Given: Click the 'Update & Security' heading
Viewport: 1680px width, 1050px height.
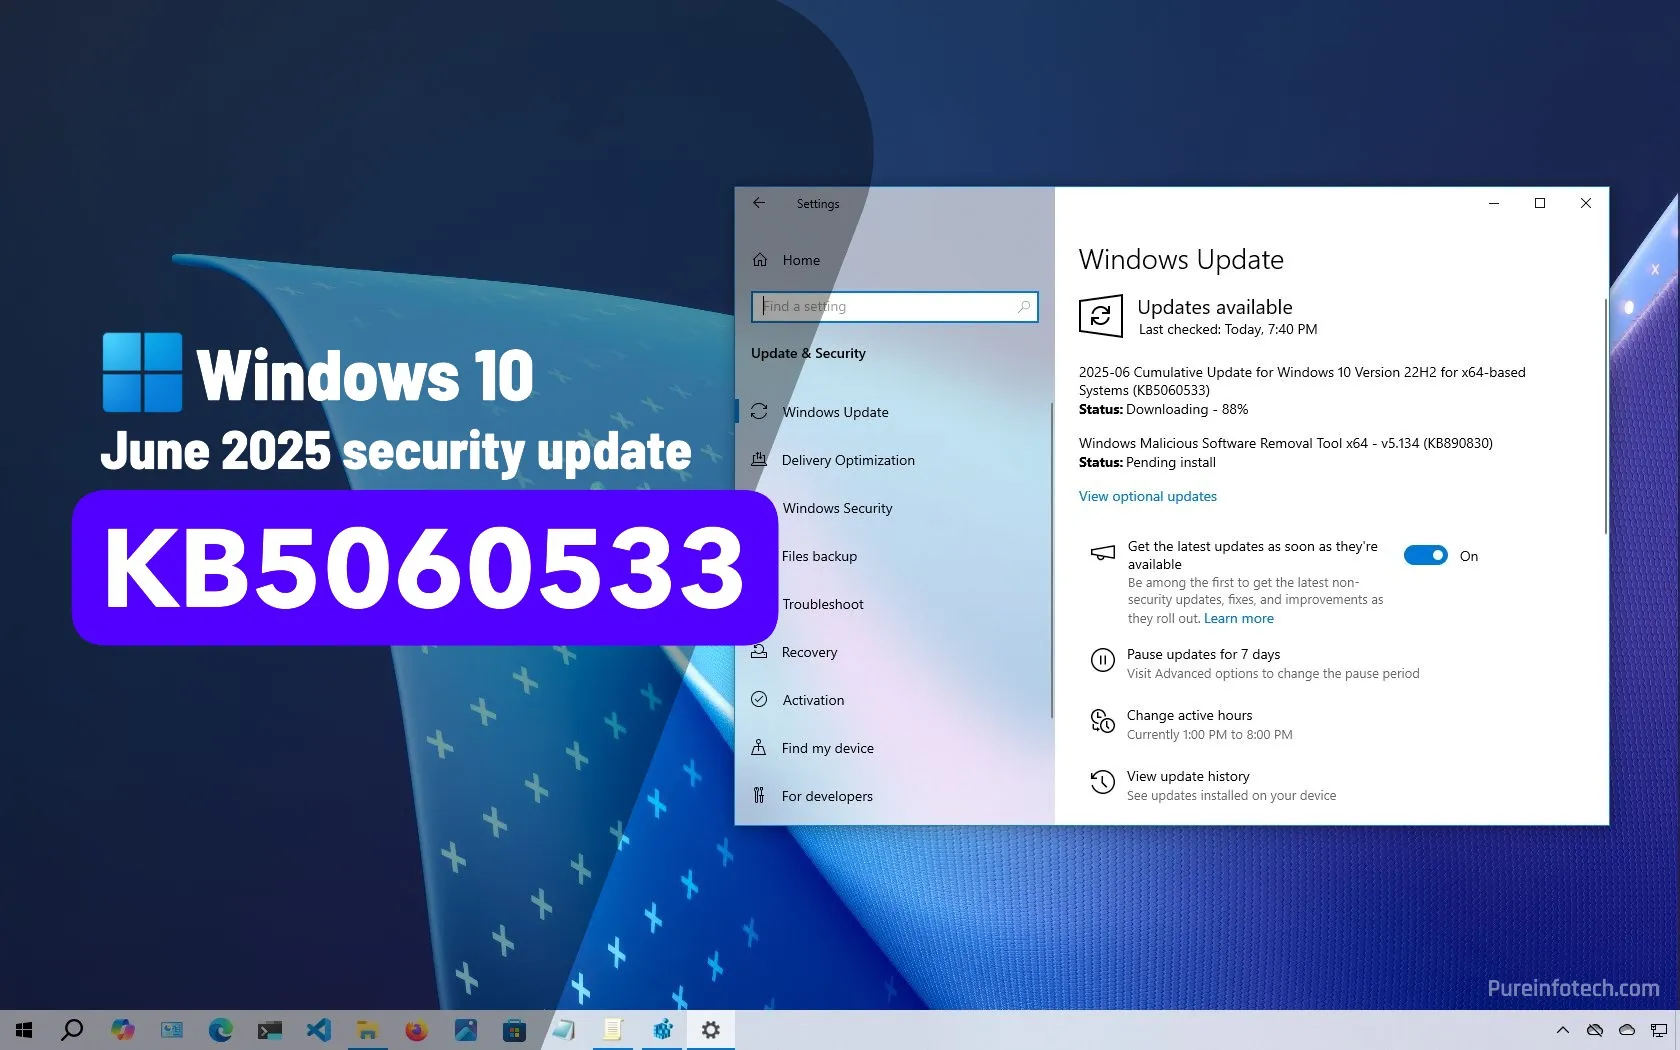Looking at the screenshot, I should [x=808, y=353].
